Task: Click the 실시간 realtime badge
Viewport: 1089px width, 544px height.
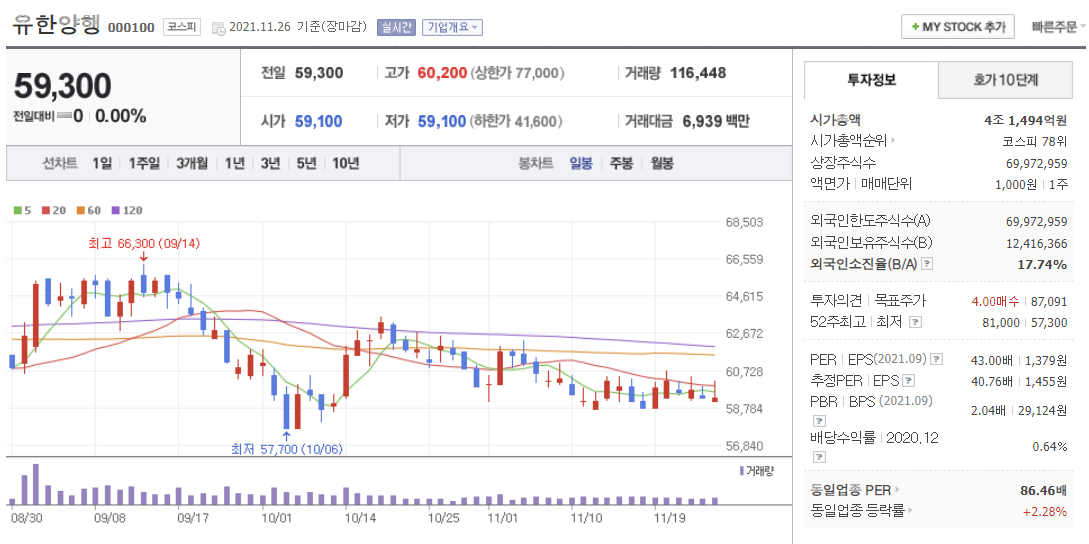Action: tap(396, 28)
